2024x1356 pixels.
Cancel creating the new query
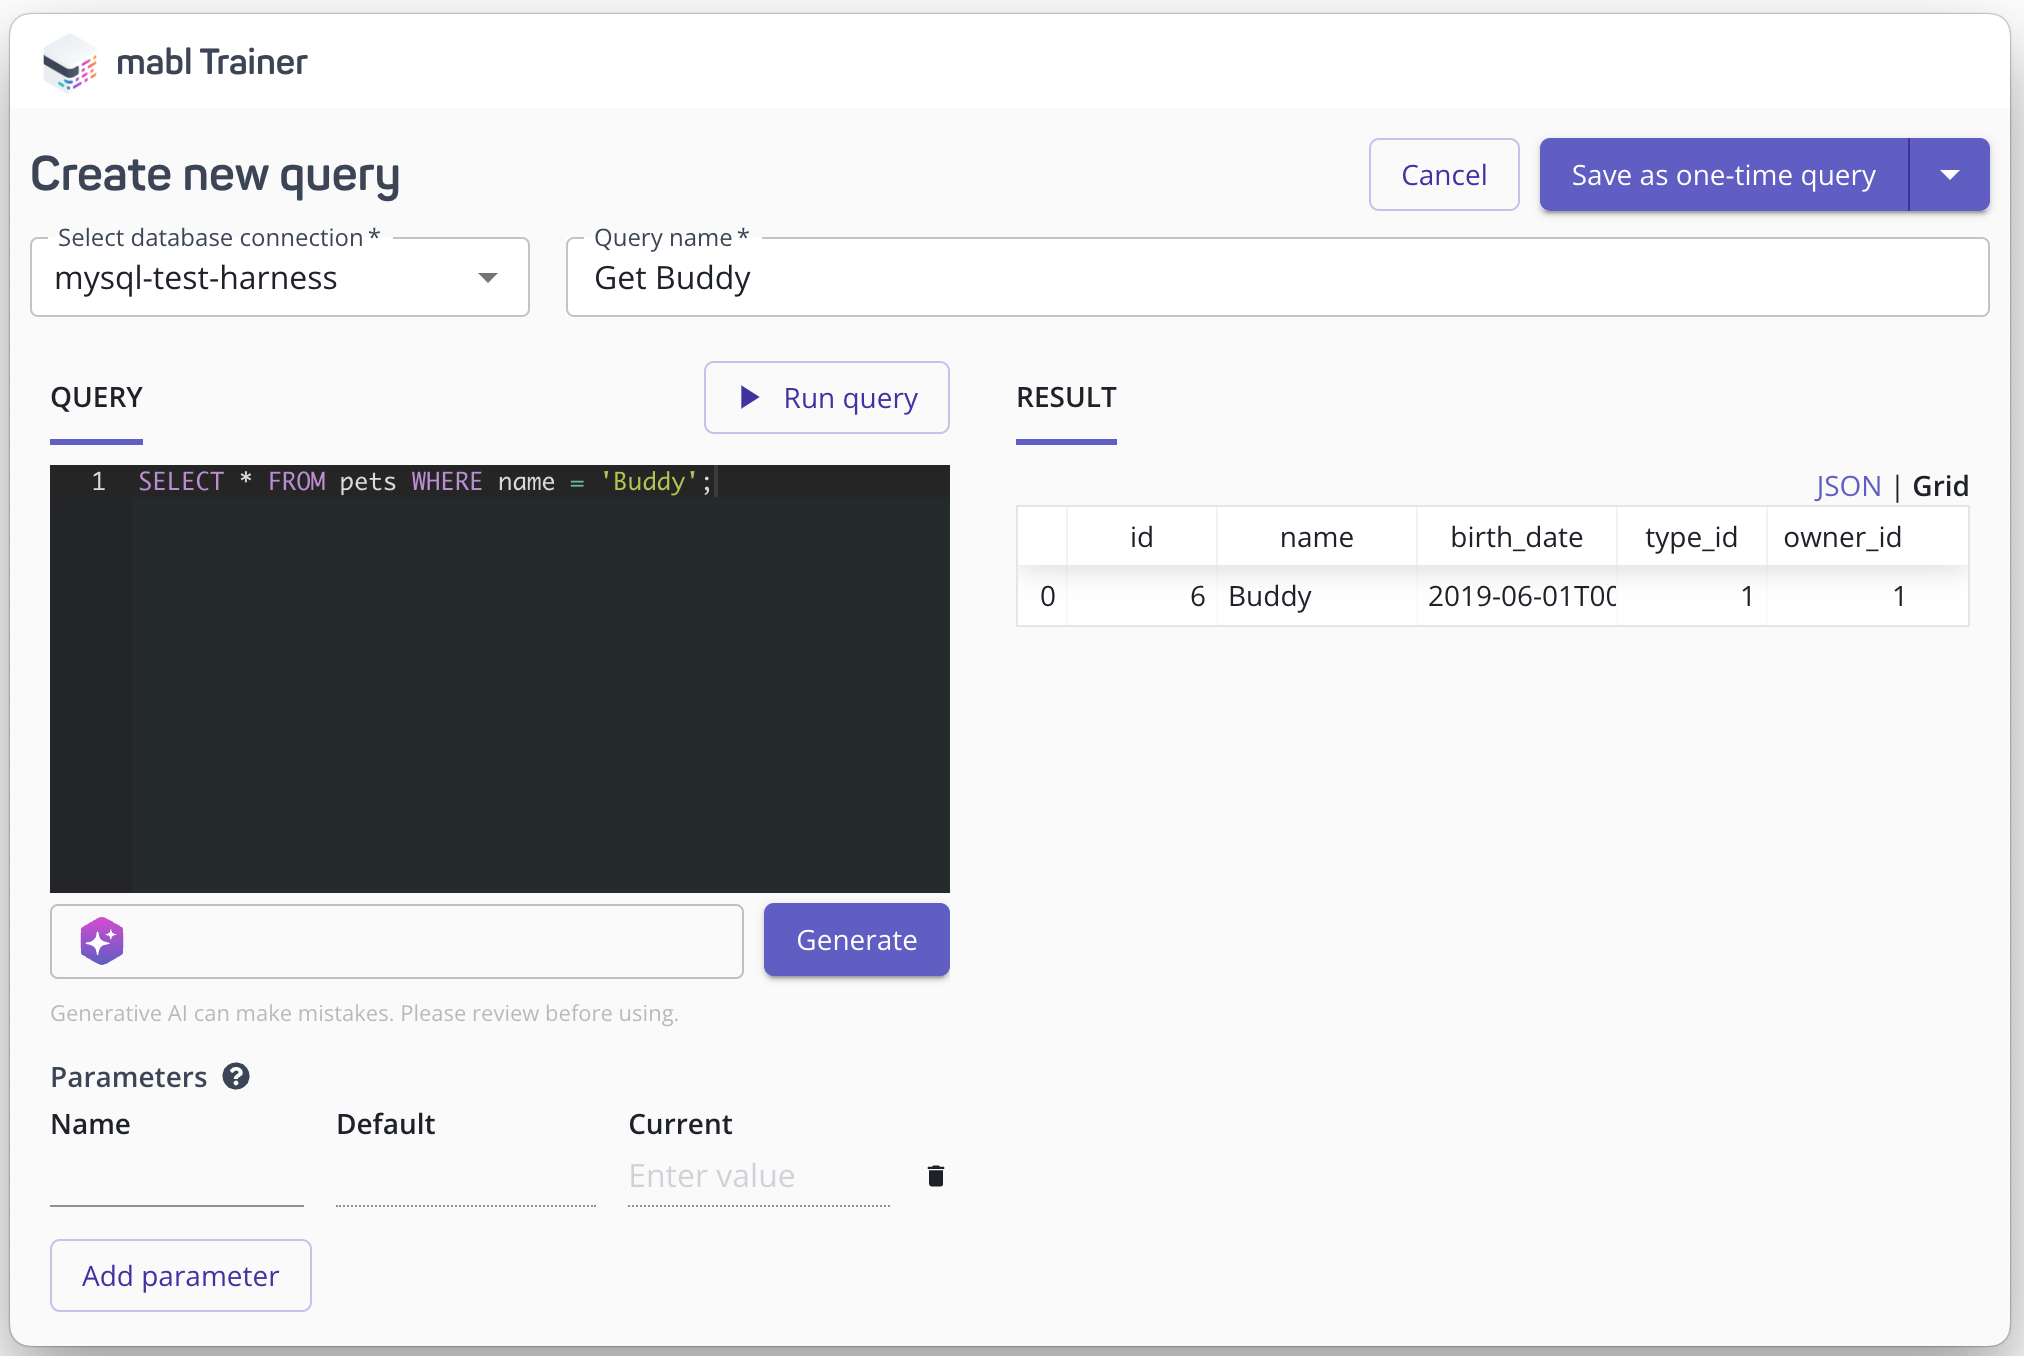click(1444, 175)
